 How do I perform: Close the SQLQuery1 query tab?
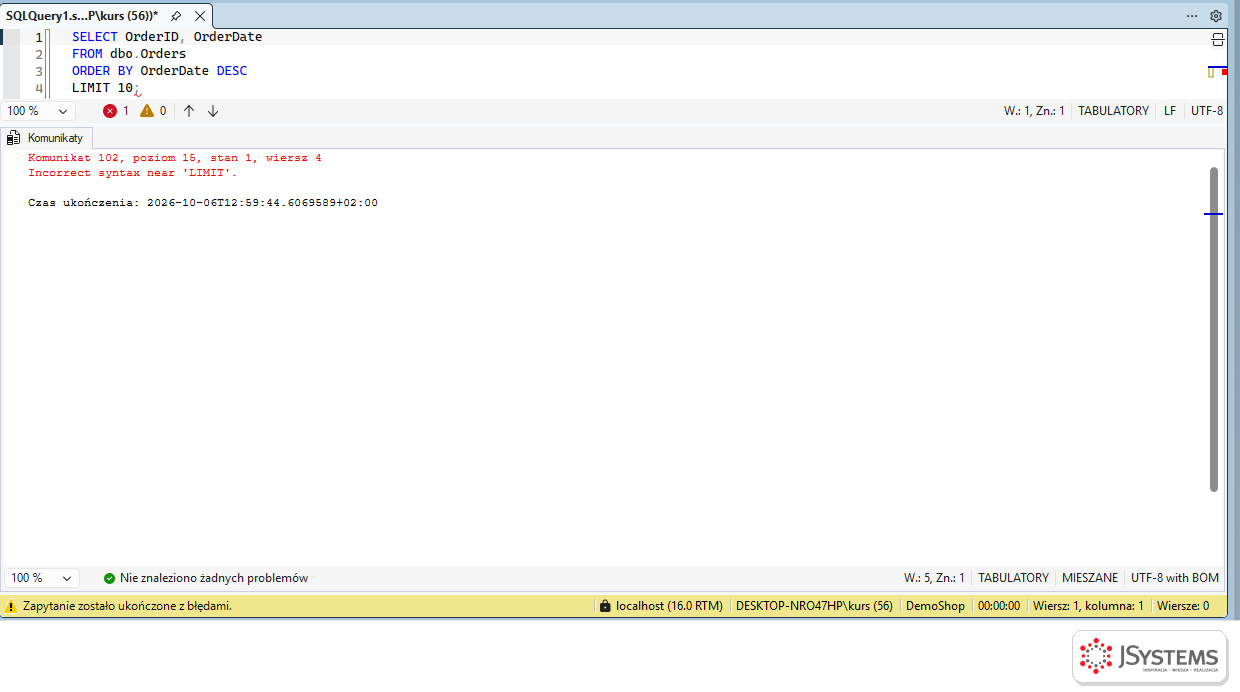click(199, 16)
